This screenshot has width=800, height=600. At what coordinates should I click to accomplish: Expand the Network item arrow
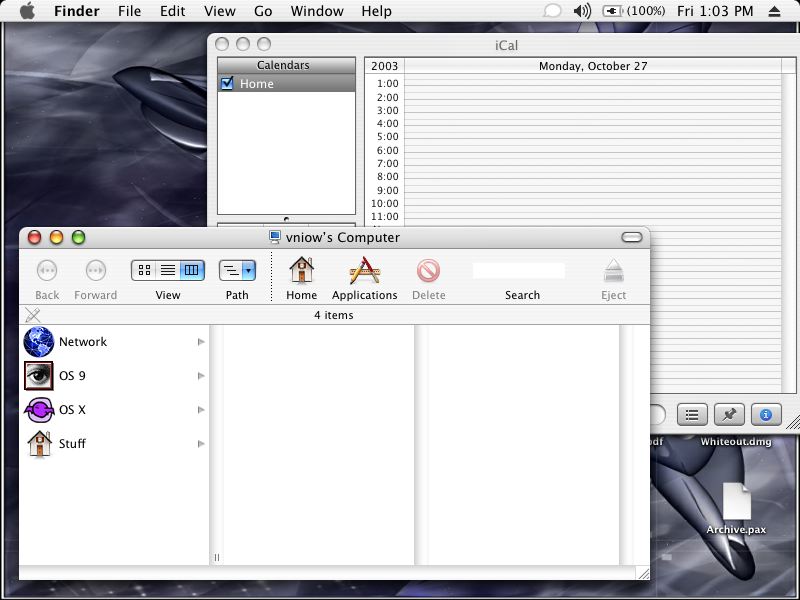click(x=201, y=342)
